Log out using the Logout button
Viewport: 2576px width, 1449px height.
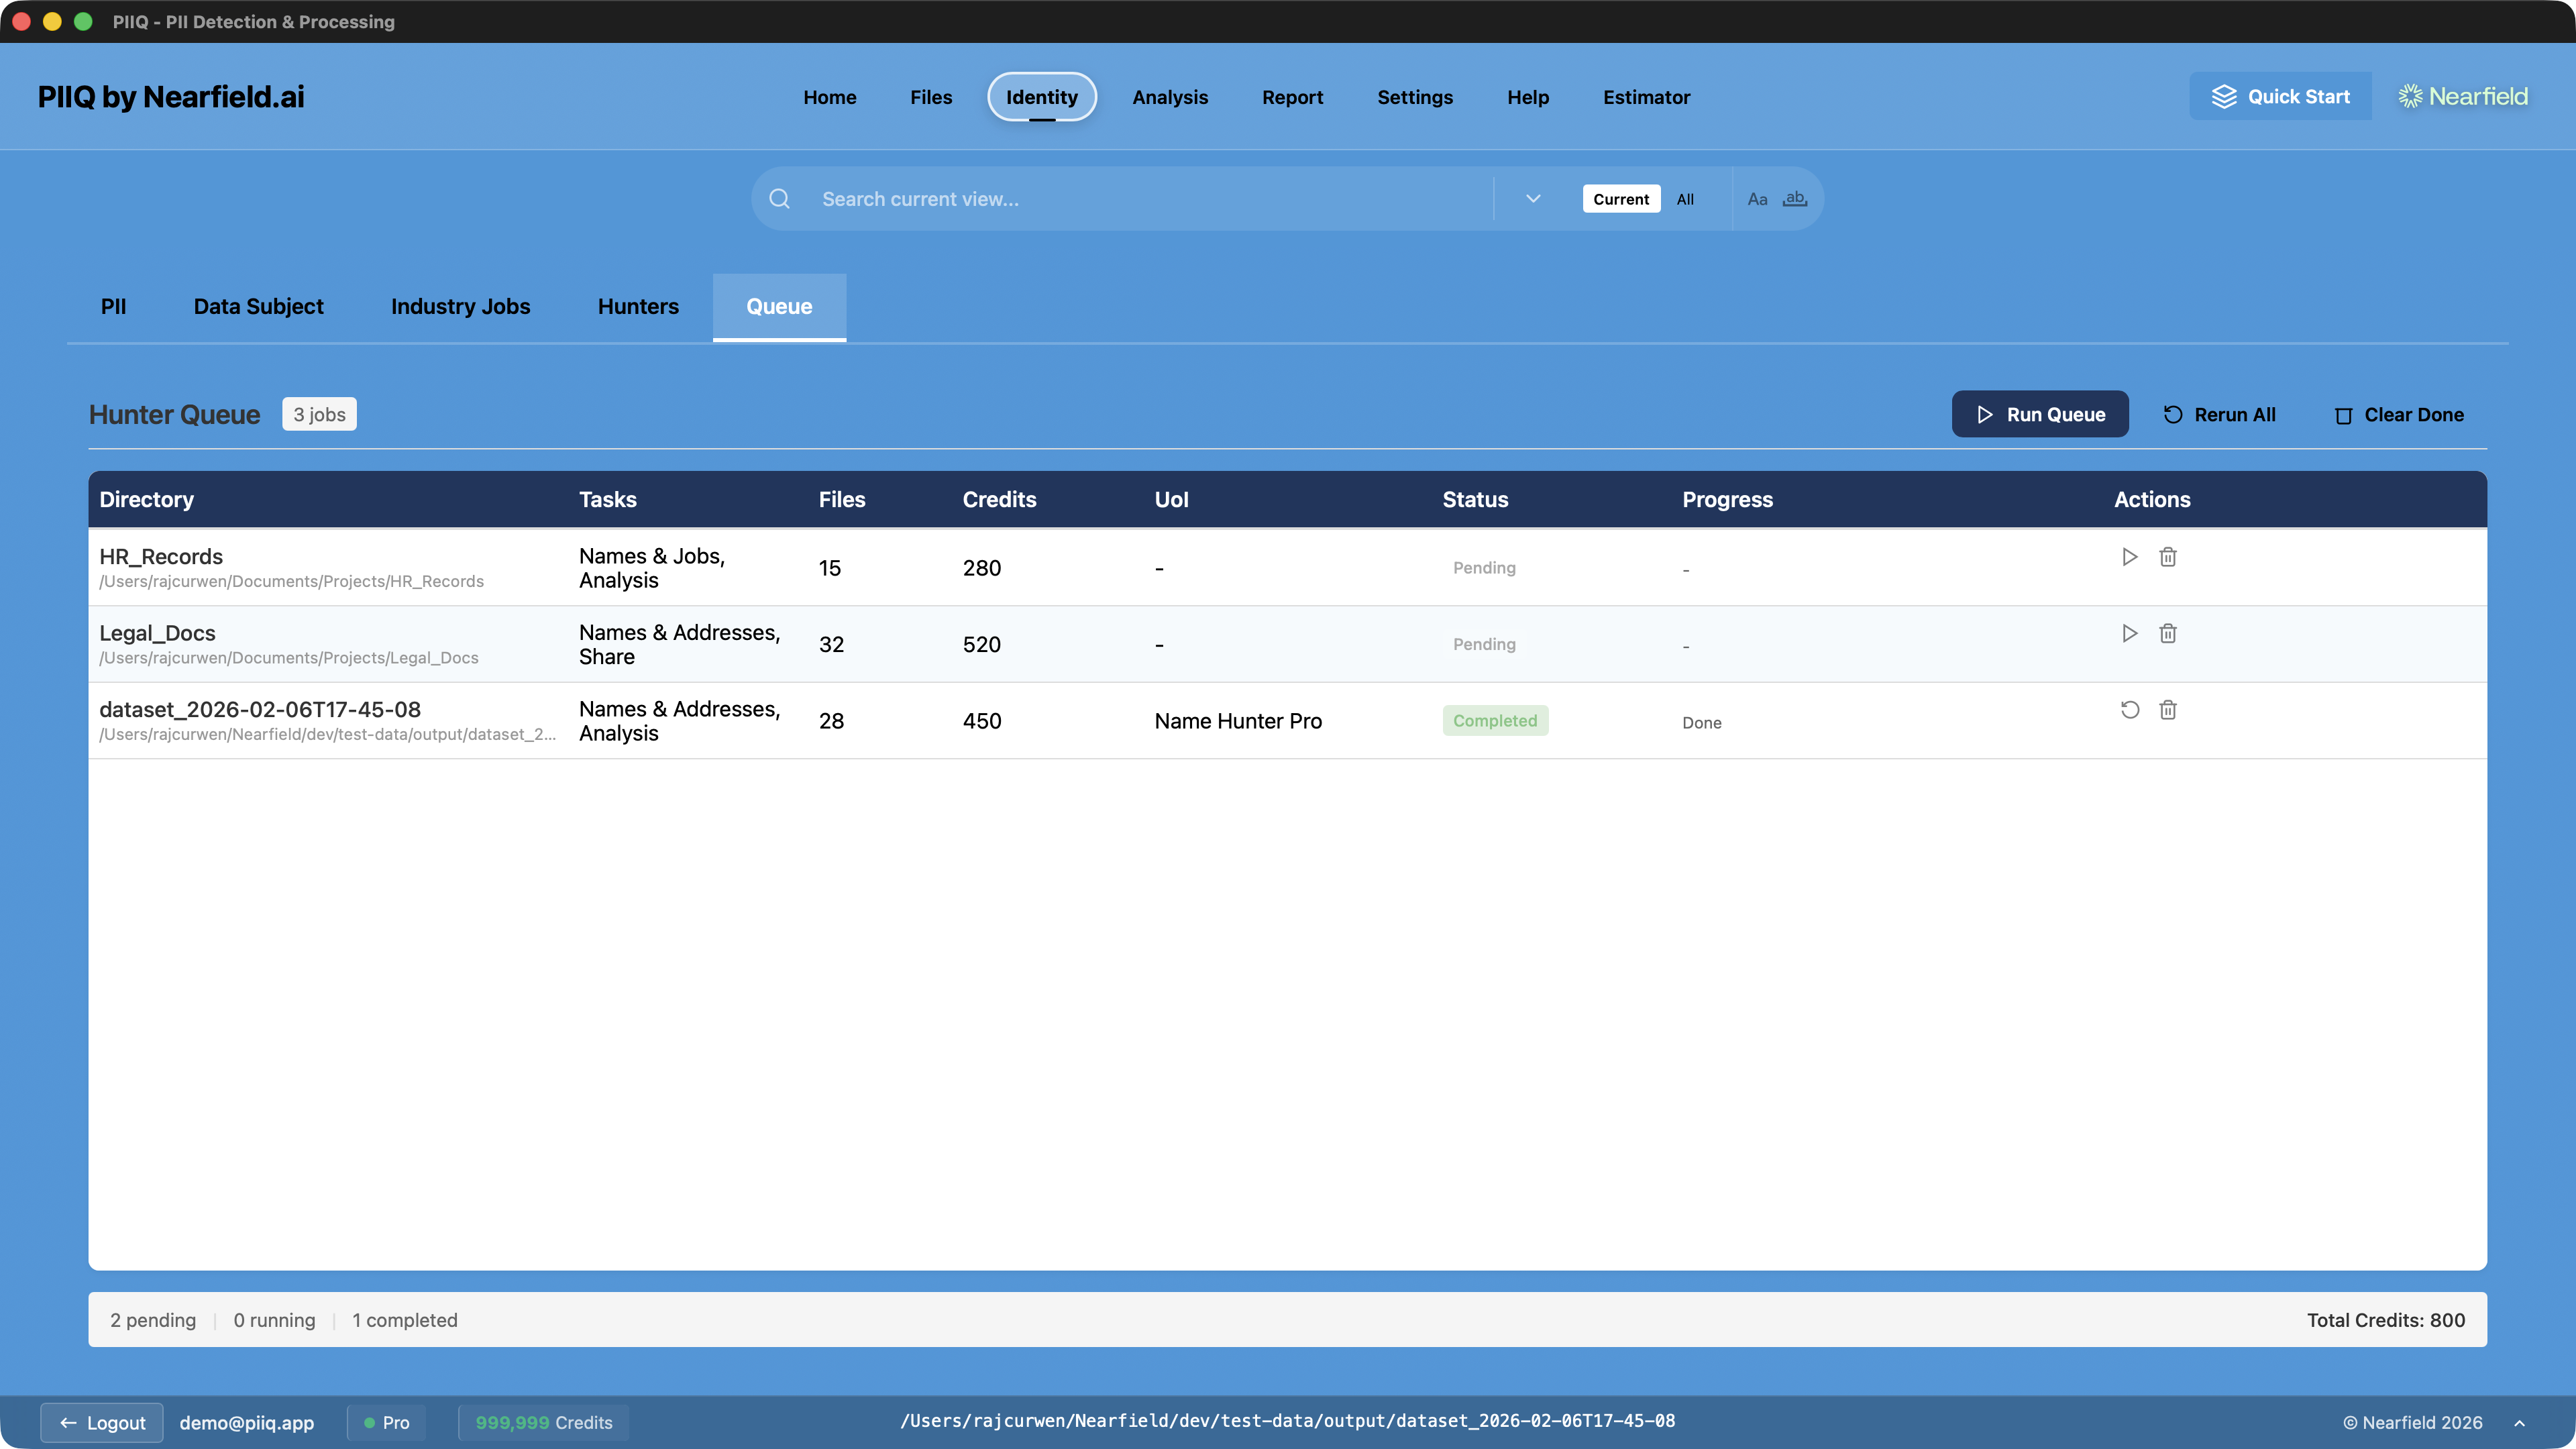pyautogui.click(x=101, y=1422)
